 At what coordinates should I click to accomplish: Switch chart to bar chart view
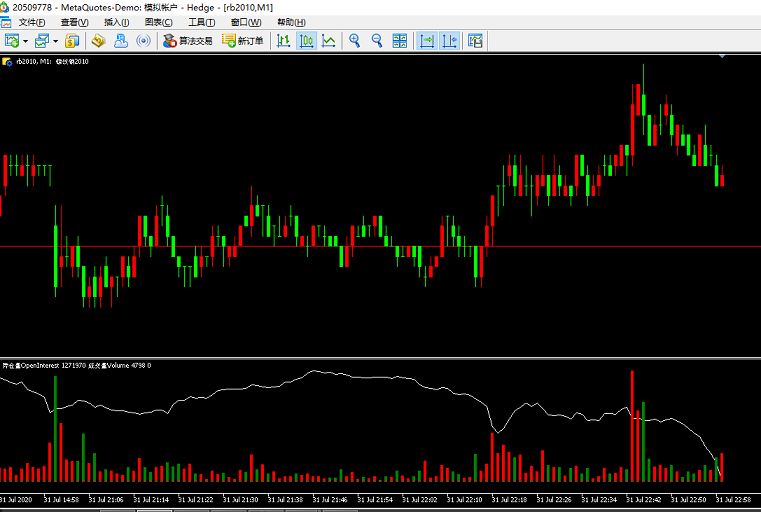click(x=284, y=41)
